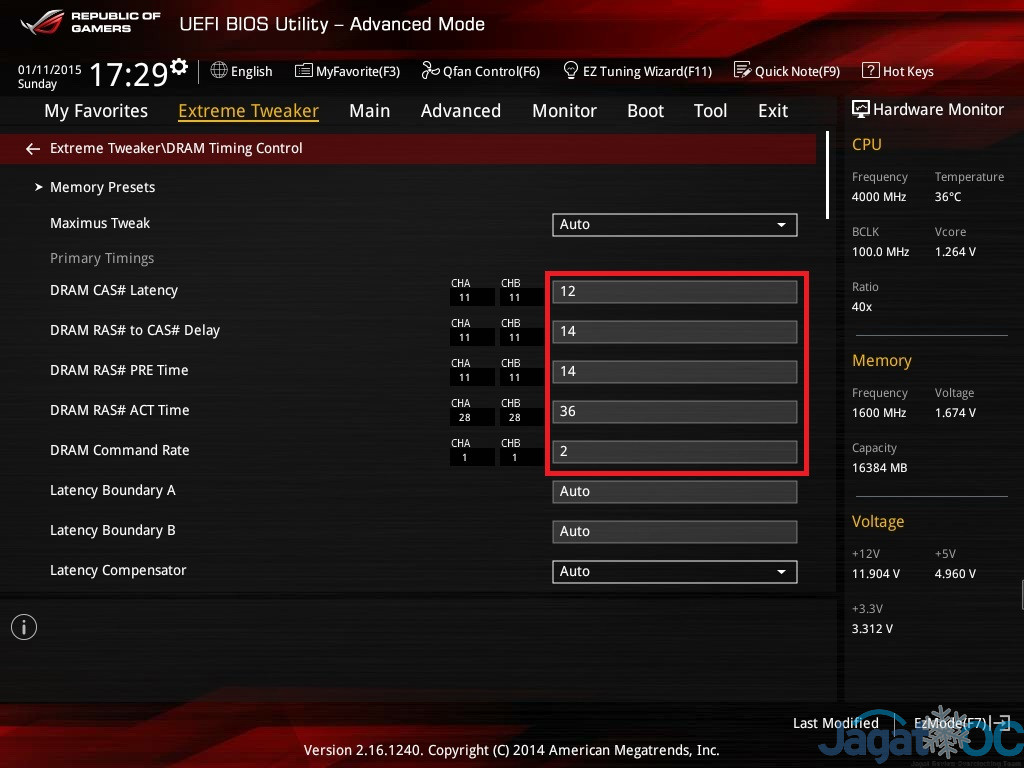Switch to the Advanced tab
1024x768 pixels.
pos(460,111)
